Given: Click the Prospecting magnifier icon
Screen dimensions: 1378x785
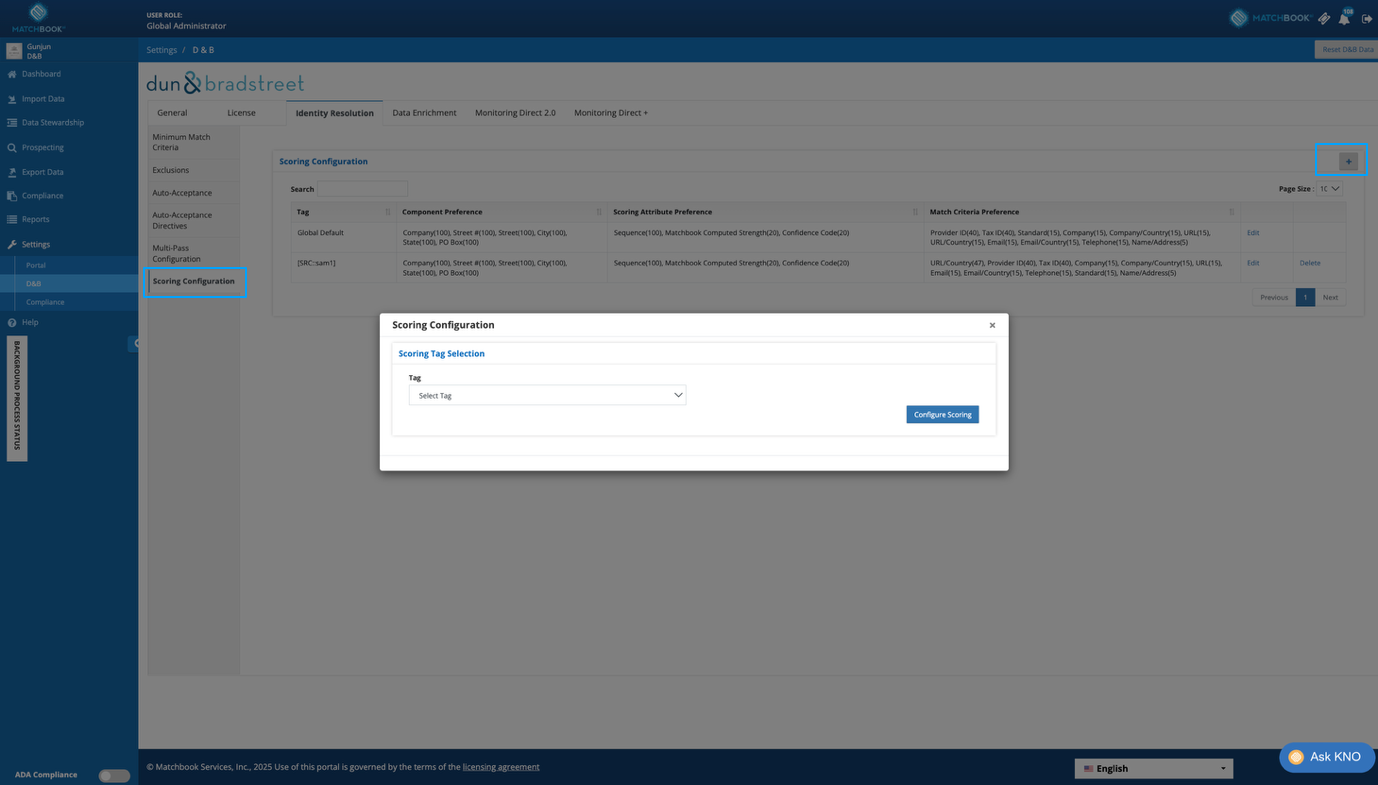Looking at the screenshot, I should 12,148.
